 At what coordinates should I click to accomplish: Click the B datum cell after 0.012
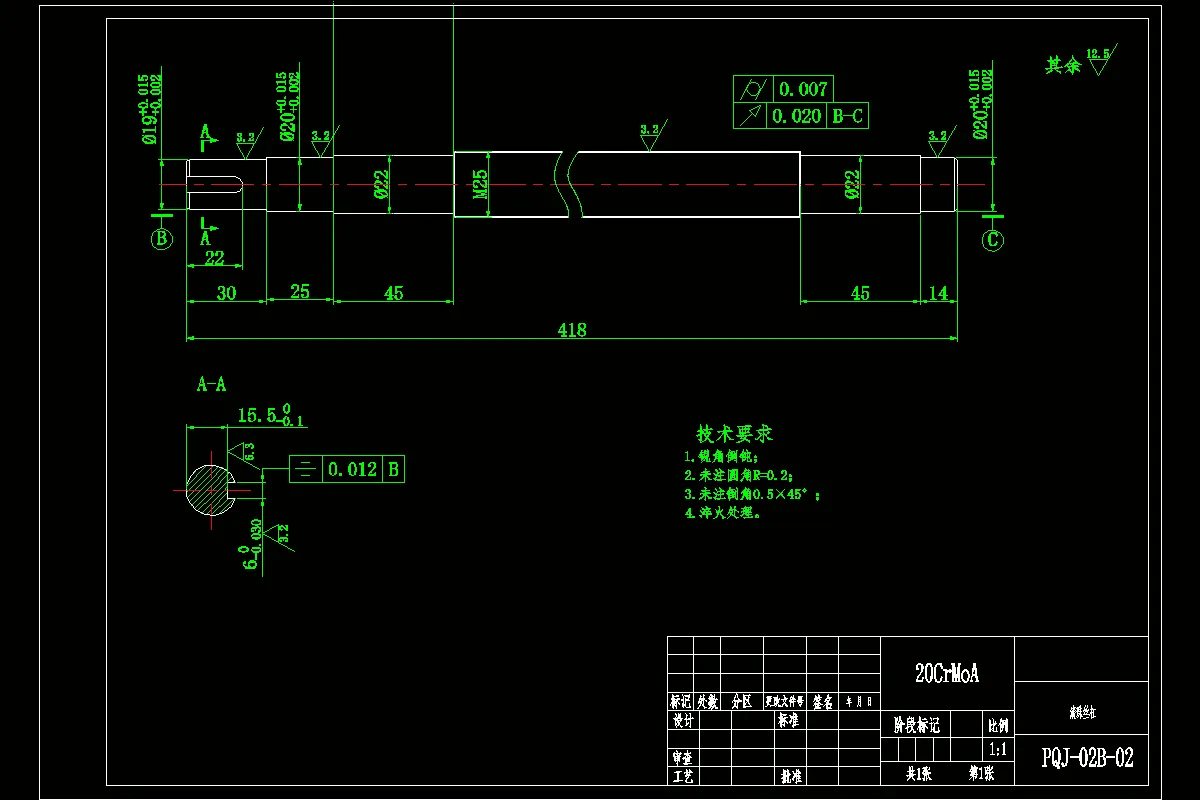click(x=394, y=468)
